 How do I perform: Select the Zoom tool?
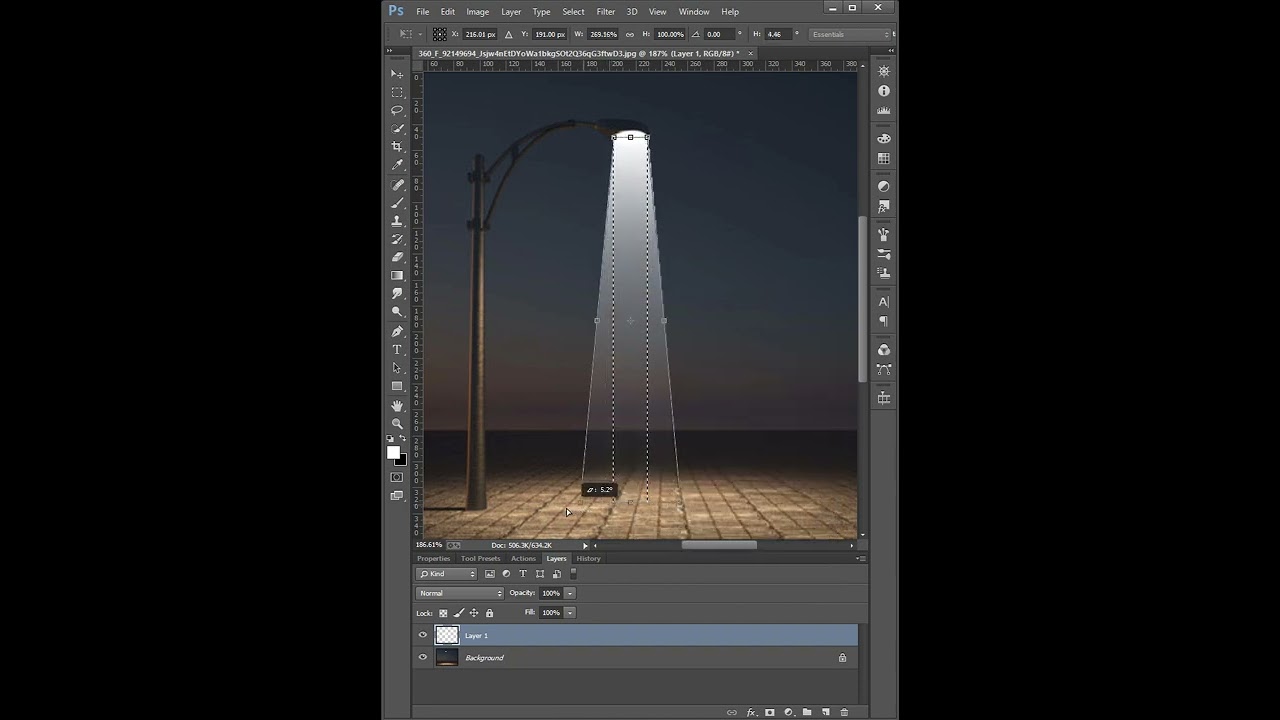pyautogui.click(x=397, y=424)
